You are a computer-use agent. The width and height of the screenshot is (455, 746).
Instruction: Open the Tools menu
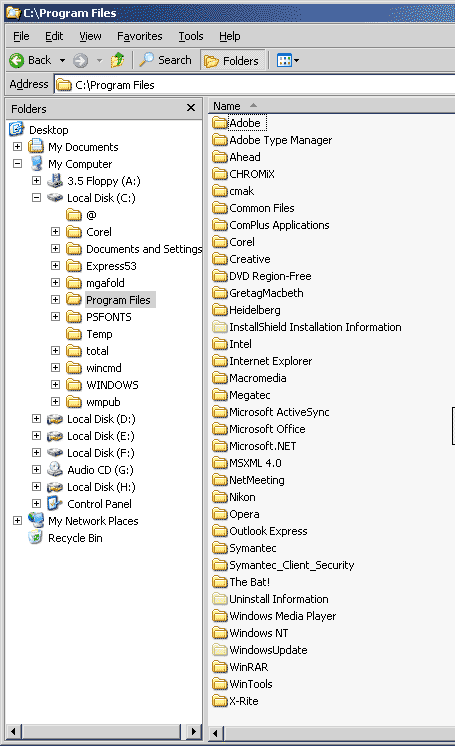(x=190, y=36)
